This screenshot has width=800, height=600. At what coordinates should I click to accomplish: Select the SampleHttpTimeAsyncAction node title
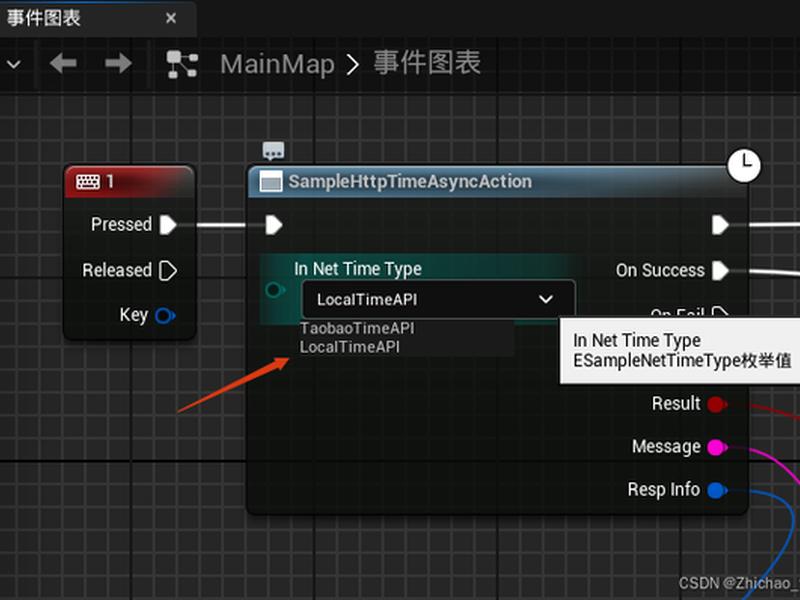tap(410, 182)
